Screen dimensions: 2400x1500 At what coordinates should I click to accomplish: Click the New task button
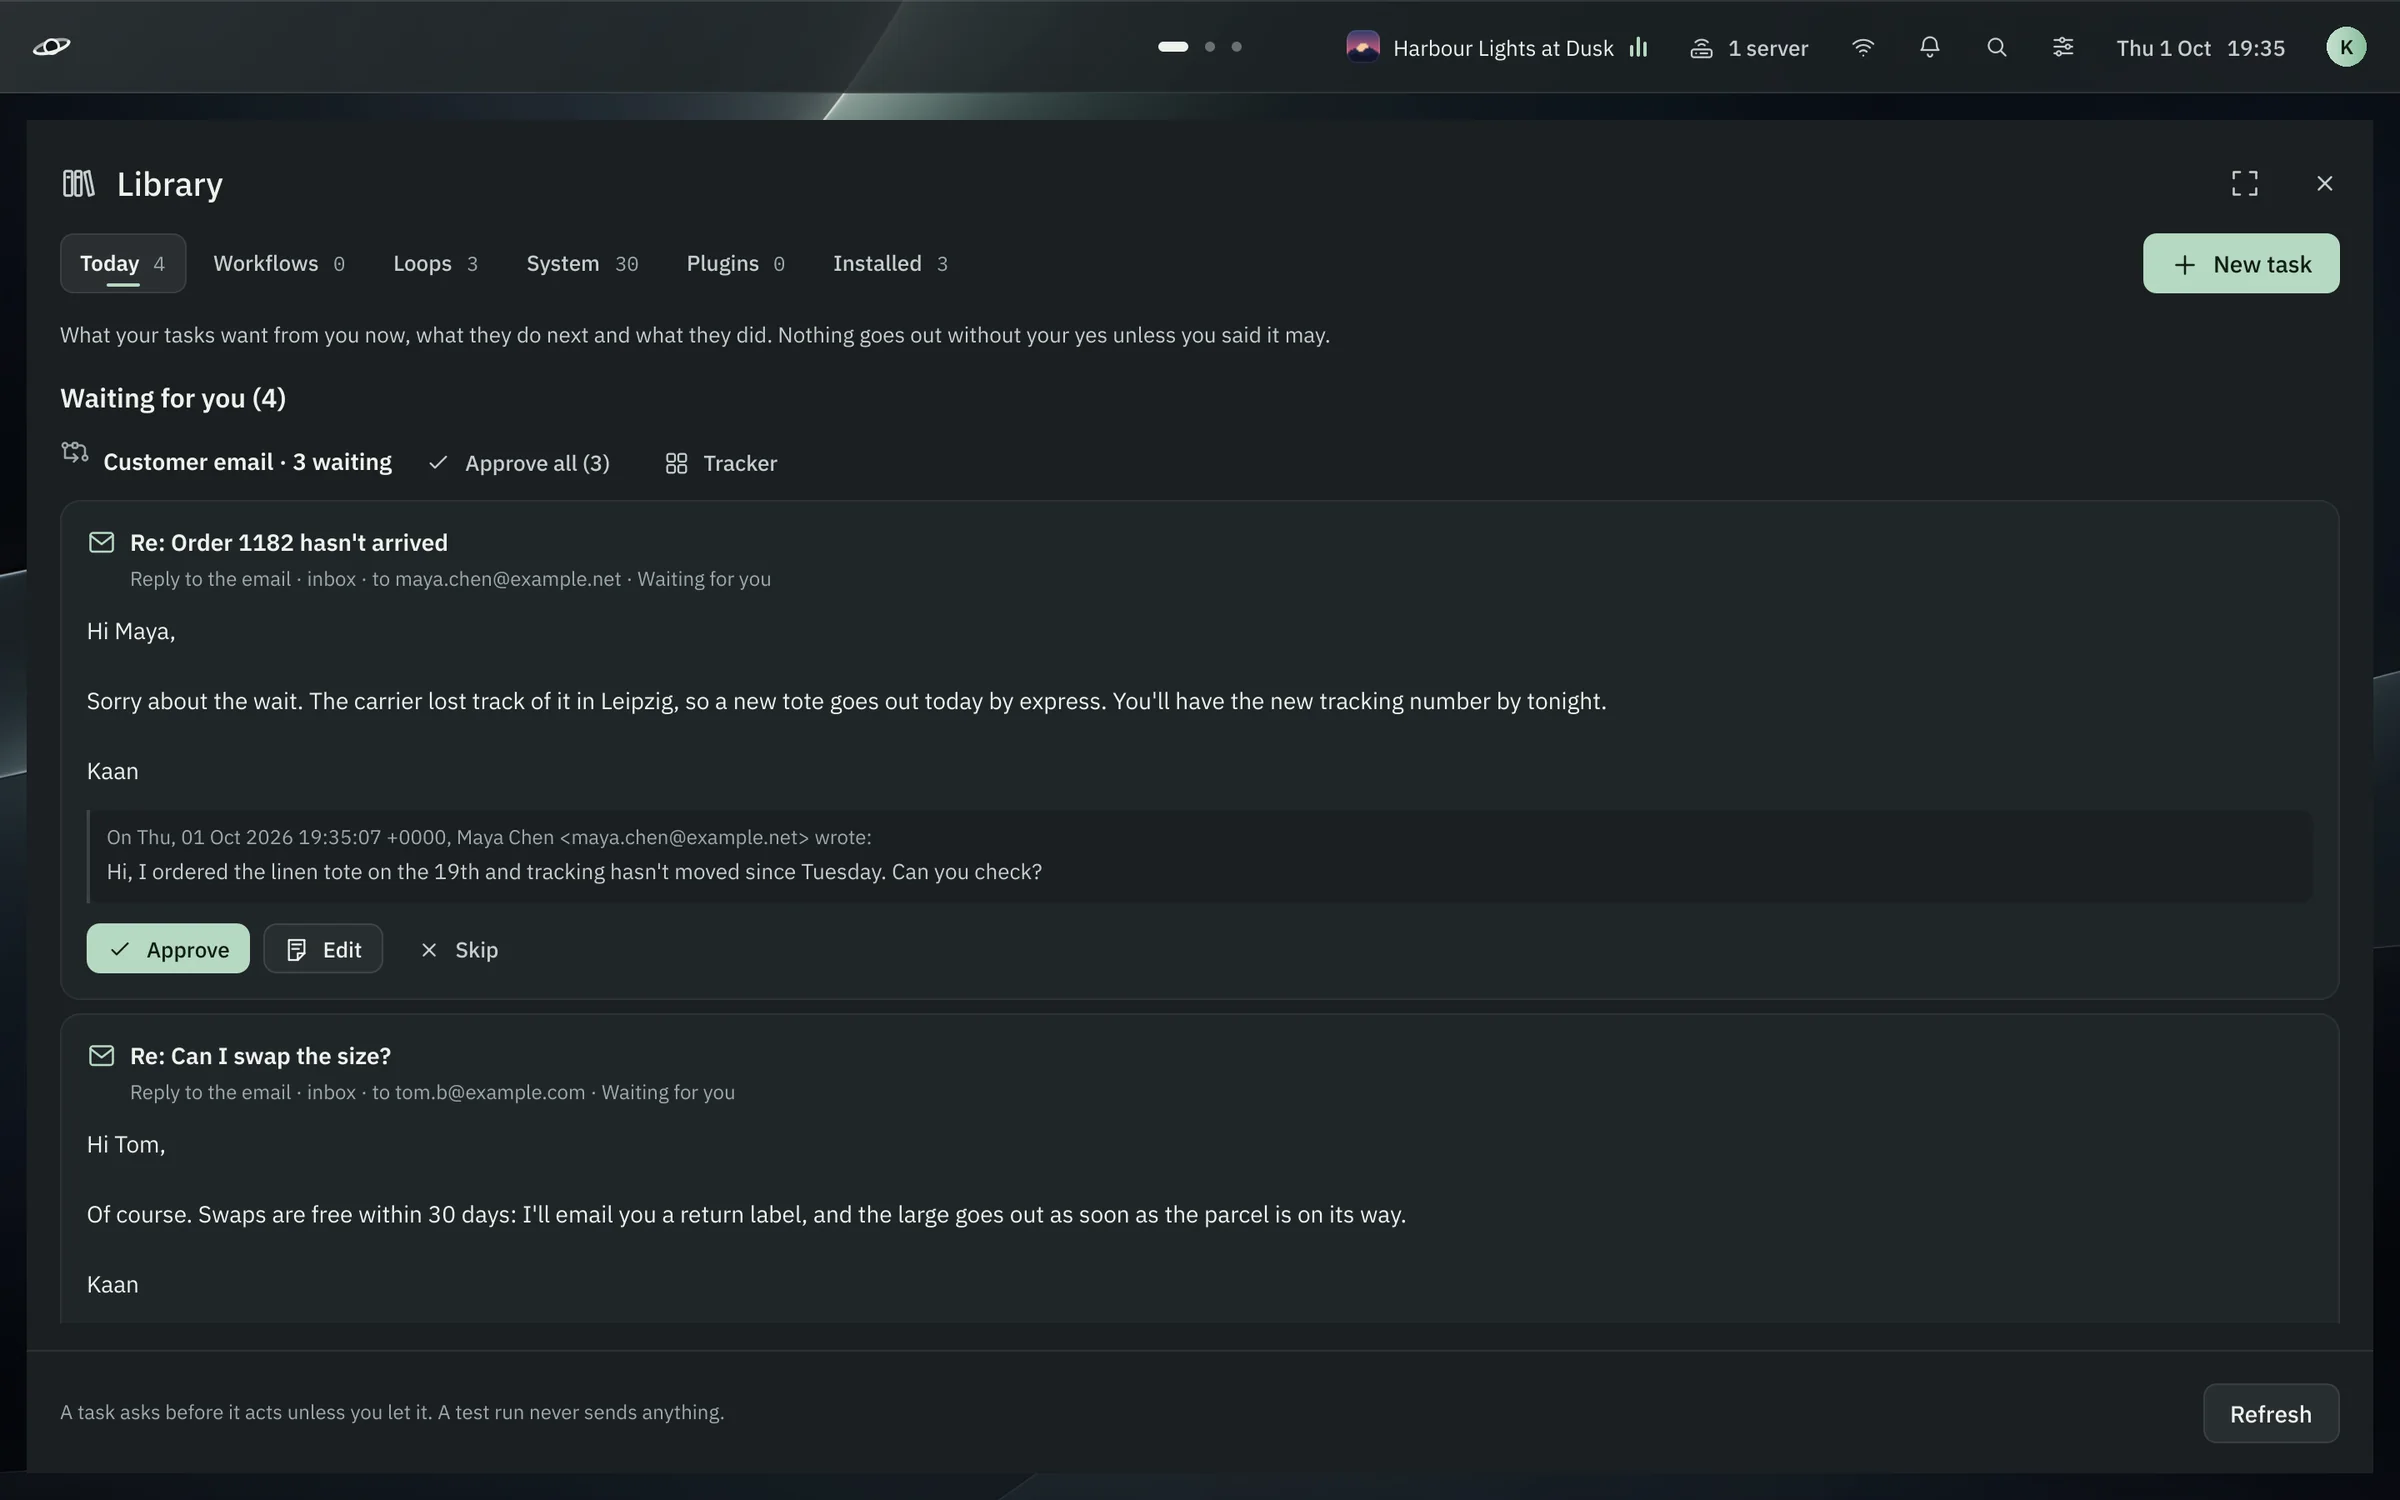click(2240, 263)
